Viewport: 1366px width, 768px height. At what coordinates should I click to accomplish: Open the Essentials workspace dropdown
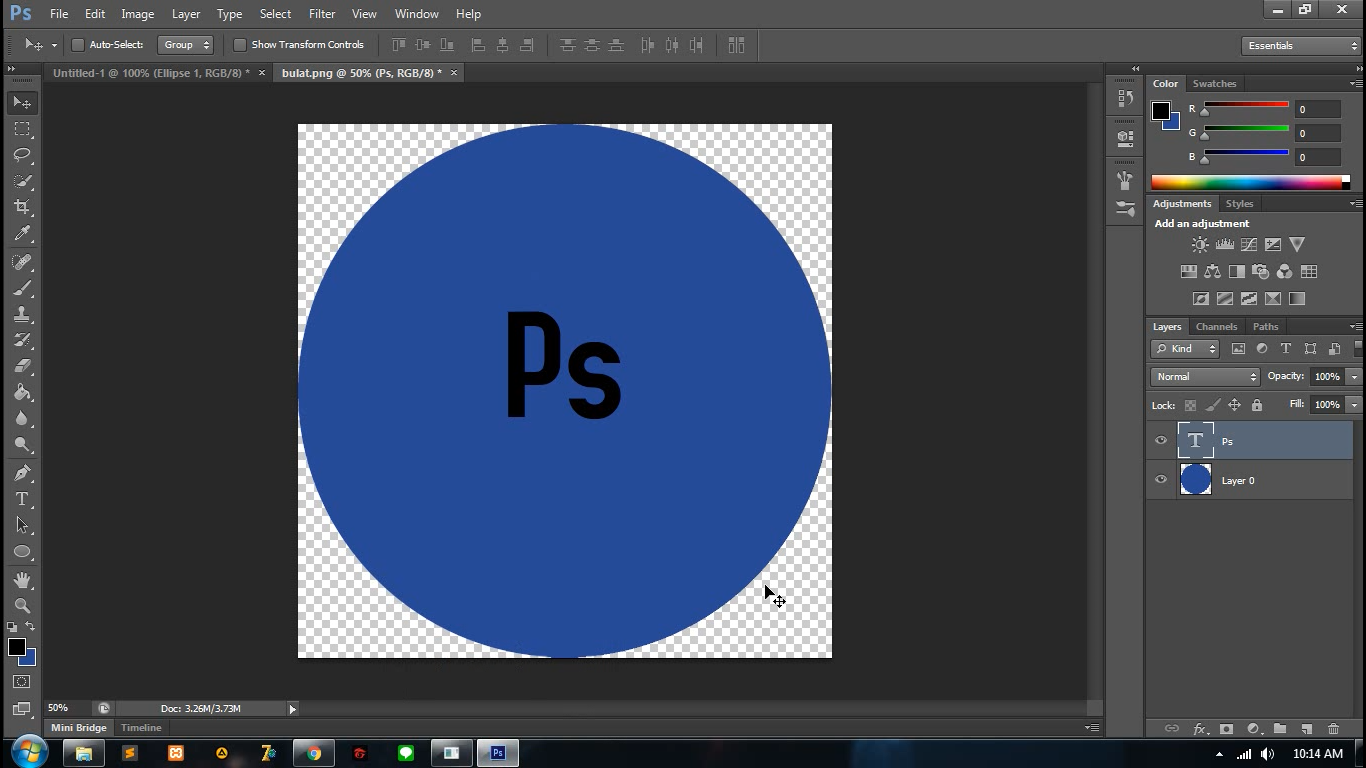tap(1301, 46)
